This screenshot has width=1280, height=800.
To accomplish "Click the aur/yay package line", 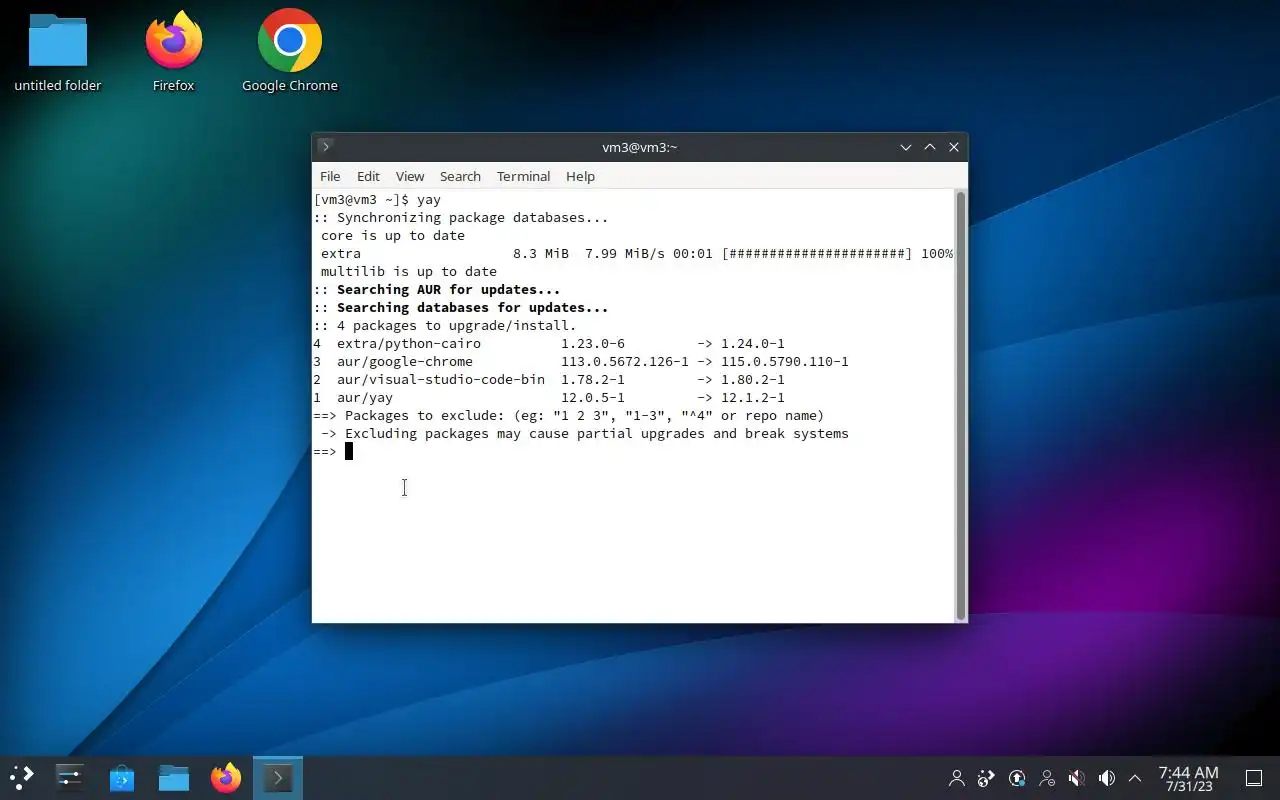I will coord(549,398).
